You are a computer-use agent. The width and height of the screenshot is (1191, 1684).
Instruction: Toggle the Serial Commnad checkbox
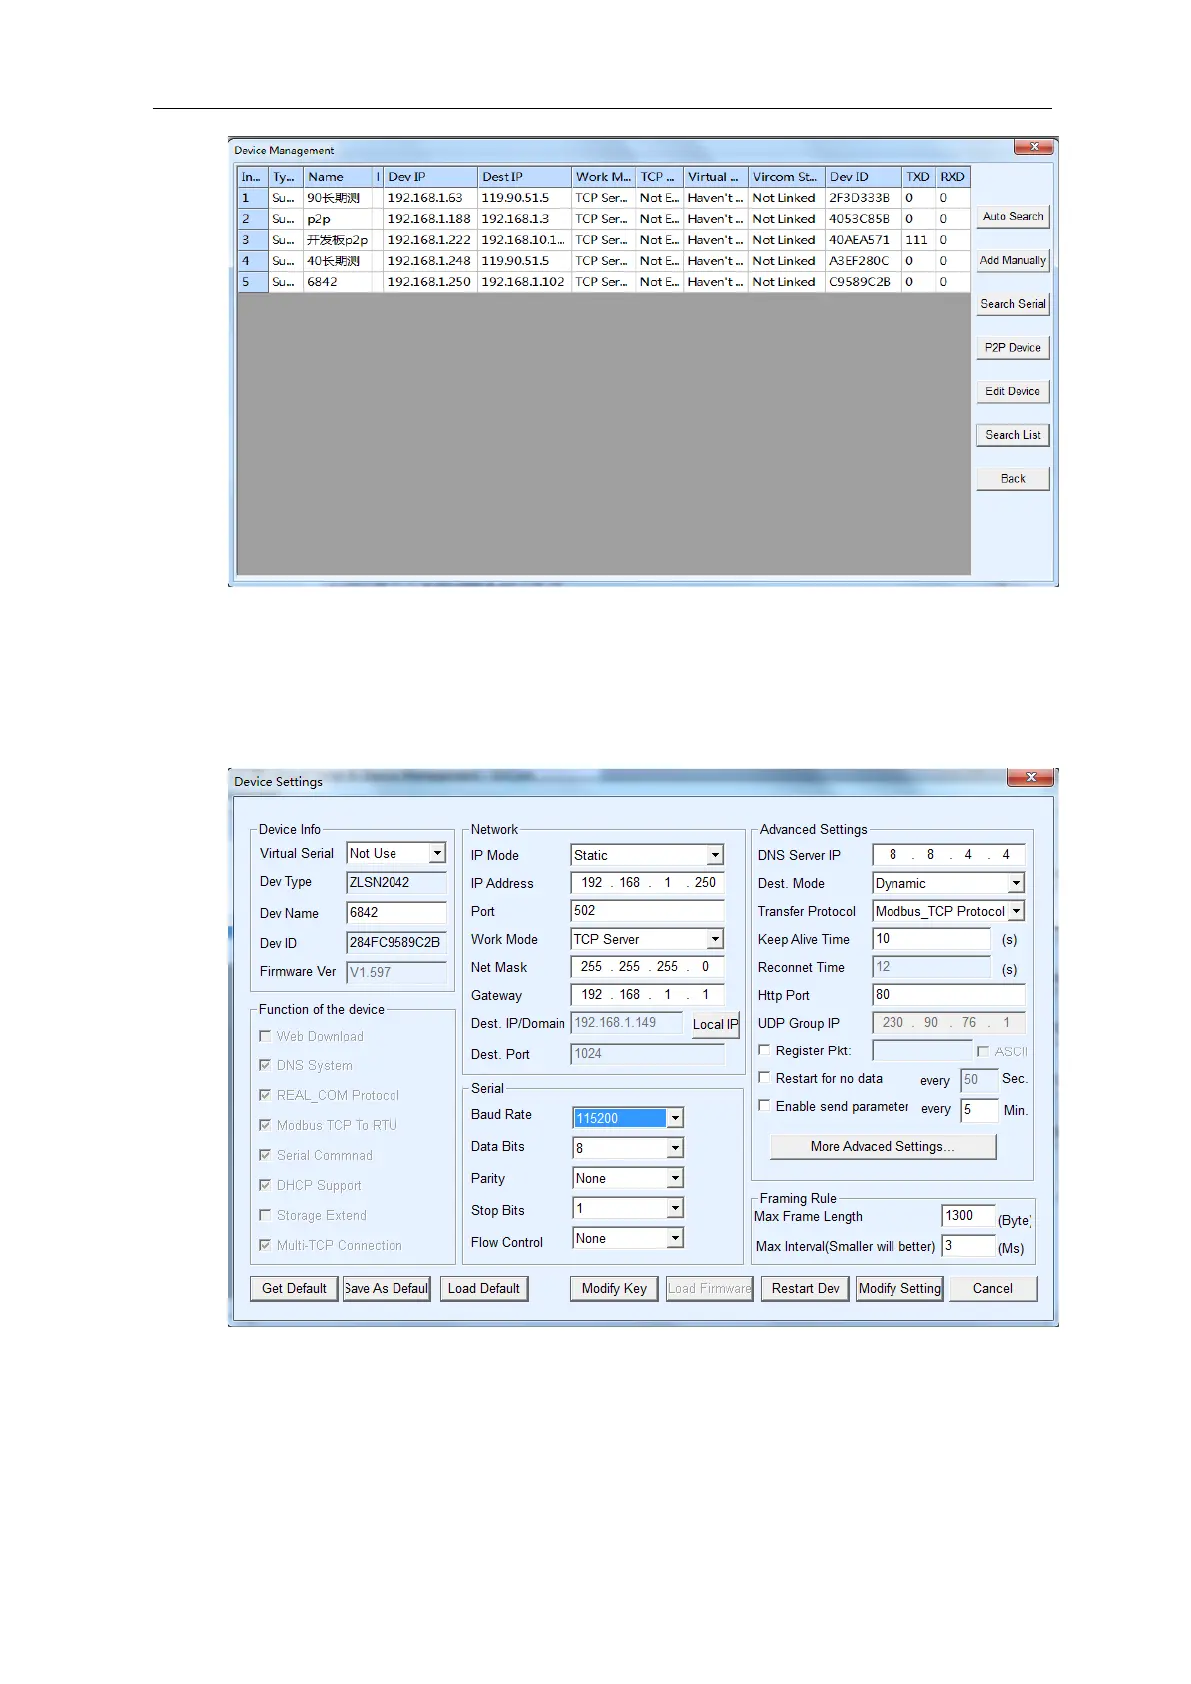[x=265, y=1155]
